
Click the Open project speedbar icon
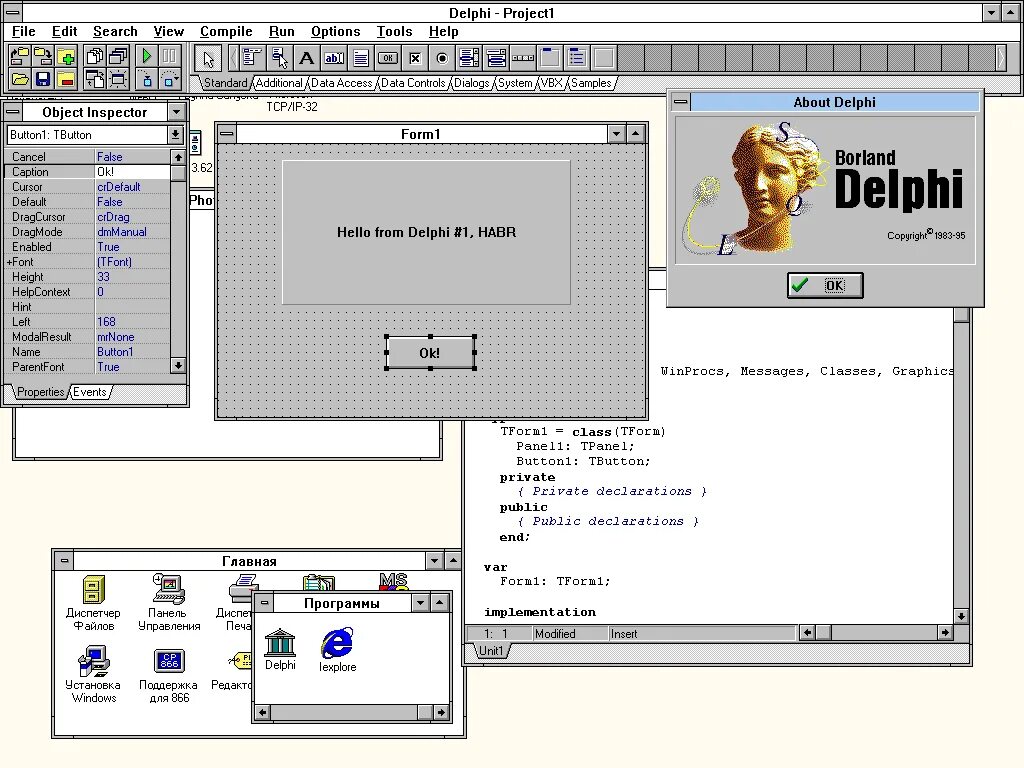coord(20,57)
